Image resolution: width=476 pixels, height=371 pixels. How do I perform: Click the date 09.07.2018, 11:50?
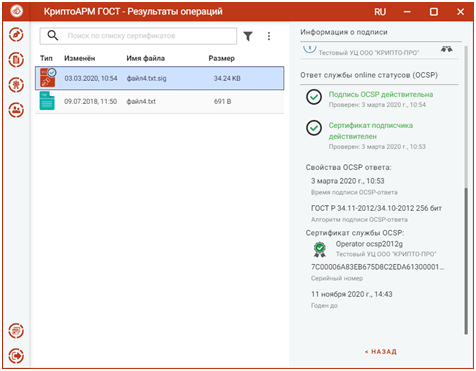(x=91, y=101)
